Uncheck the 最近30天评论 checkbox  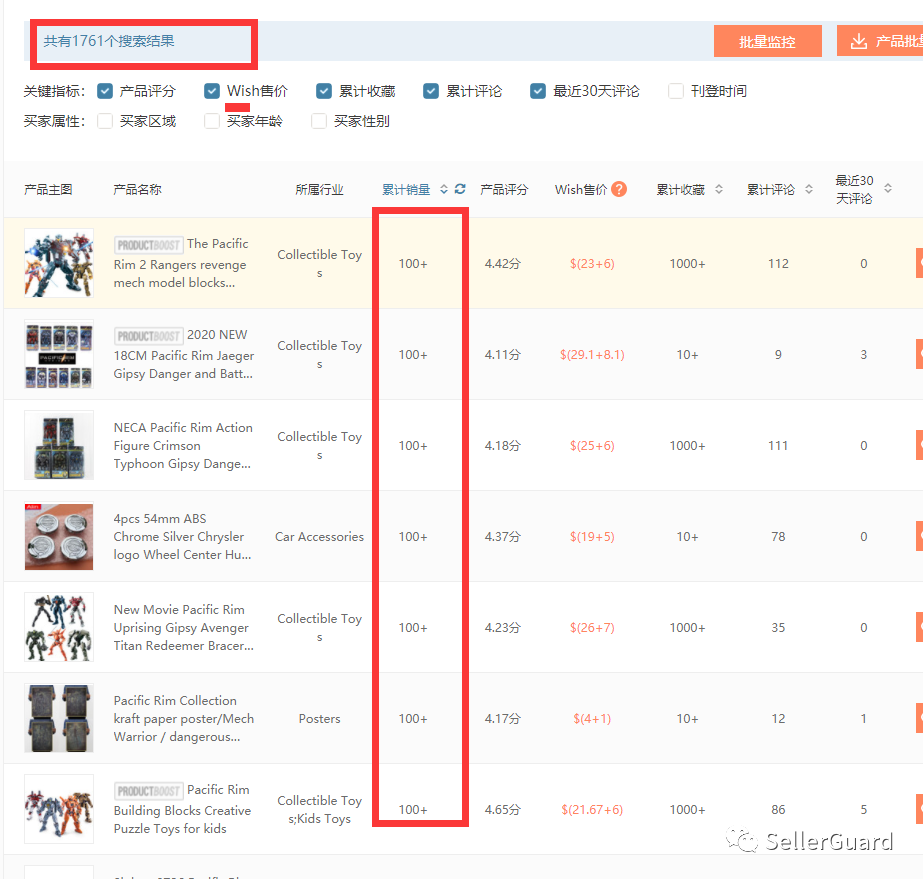pos(537,91)
